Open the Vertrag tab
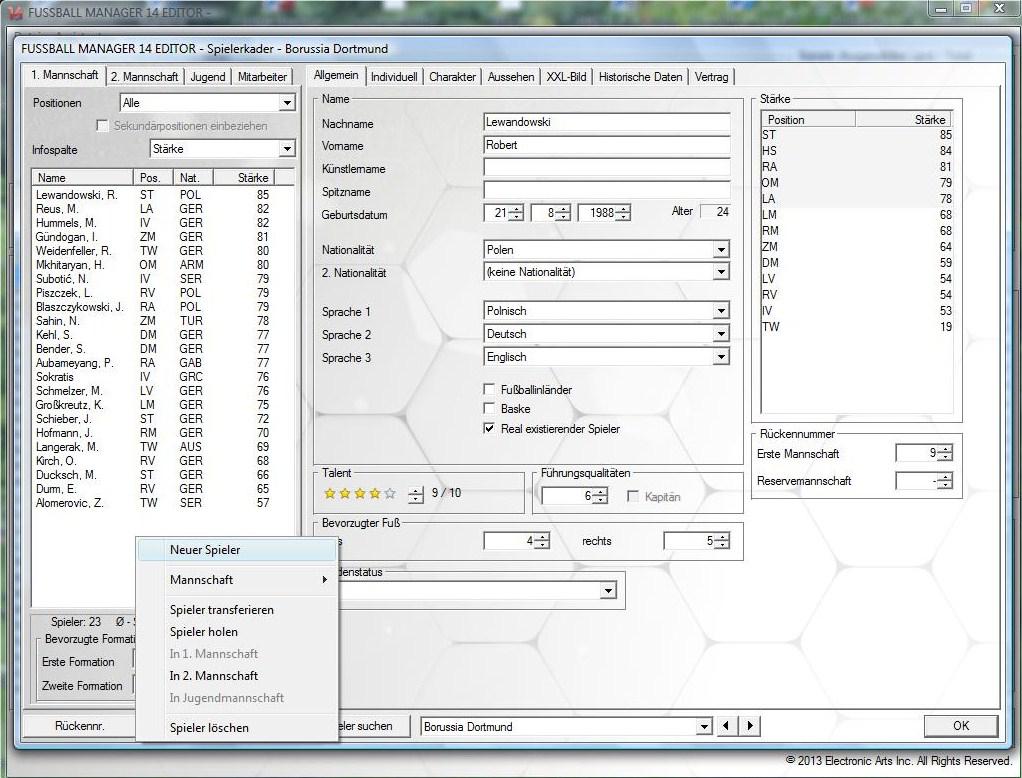 [711, 76]
